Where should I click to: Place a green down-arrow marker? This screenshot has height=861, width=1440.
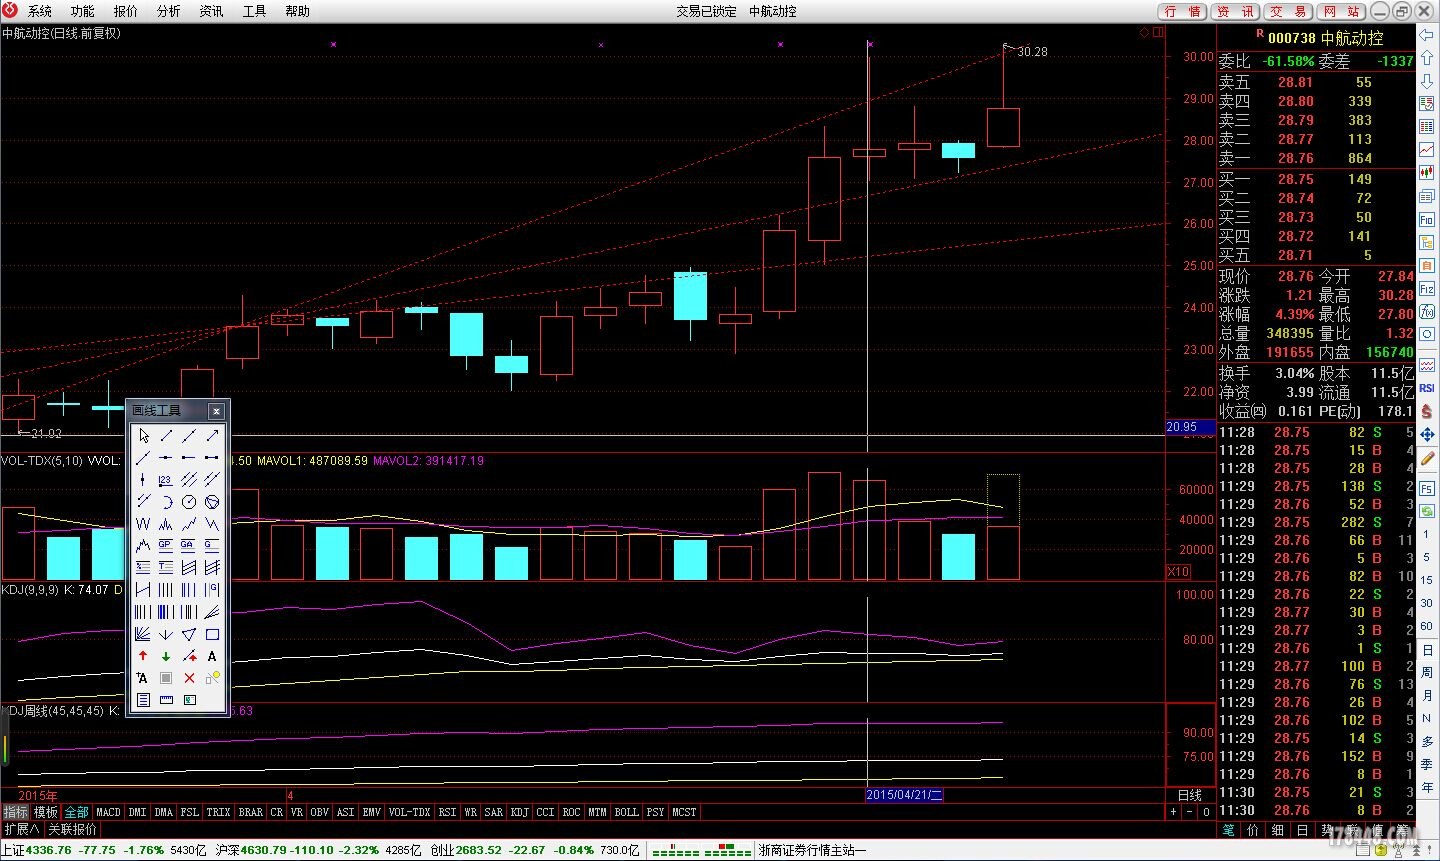pyautogui.click(x=166, y=656)
